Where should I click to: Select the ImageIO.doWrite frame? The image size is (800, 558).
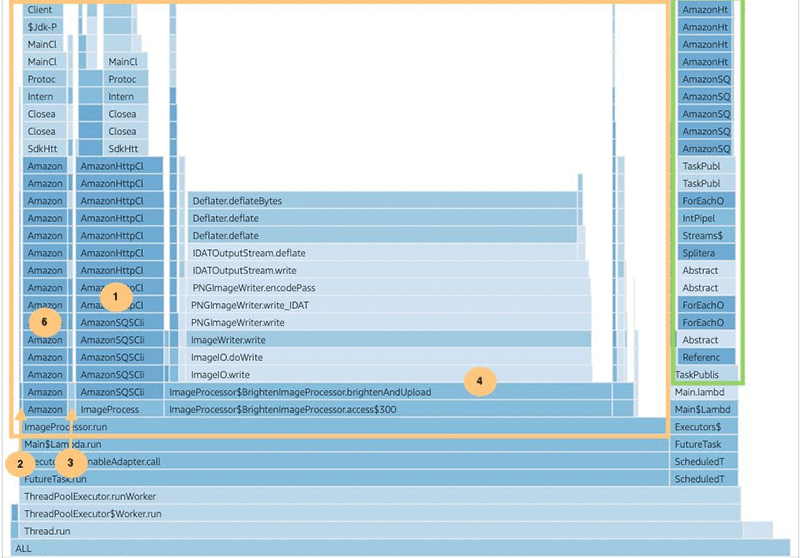(x=389, y=357)
